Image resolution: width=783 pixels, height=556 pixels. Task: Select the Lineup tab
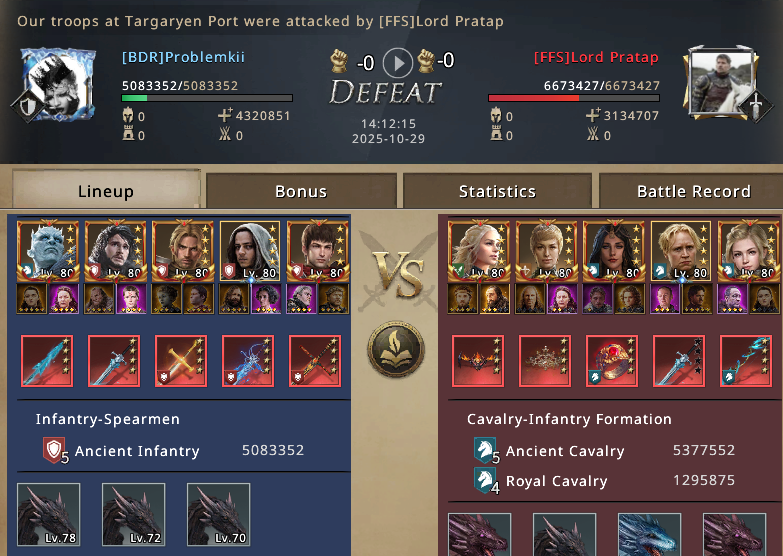click(106, 190)
